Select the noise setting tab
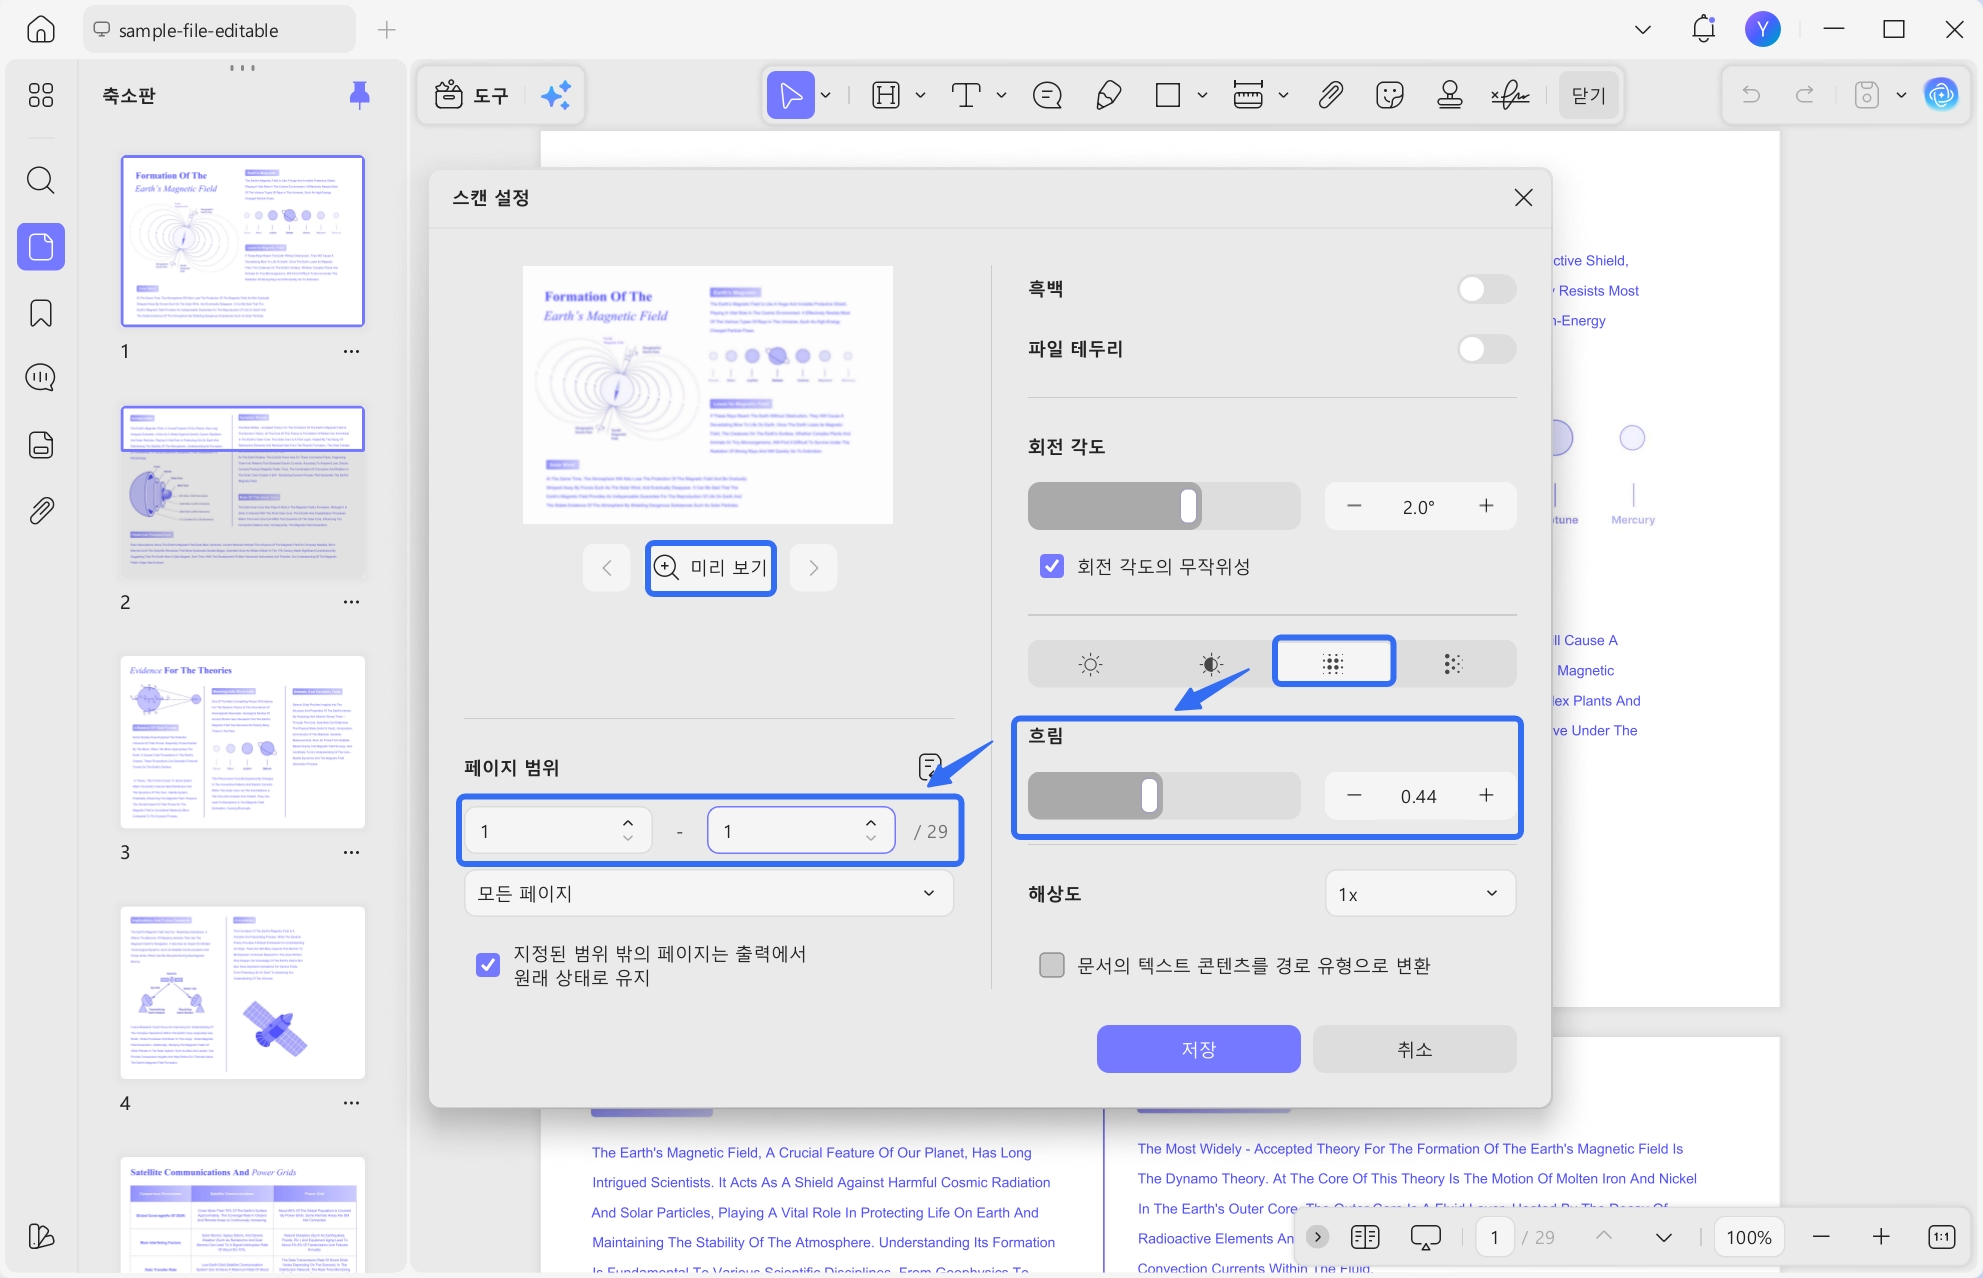This screenshot has height=1278, width=1983. (x=1453, y=664)
